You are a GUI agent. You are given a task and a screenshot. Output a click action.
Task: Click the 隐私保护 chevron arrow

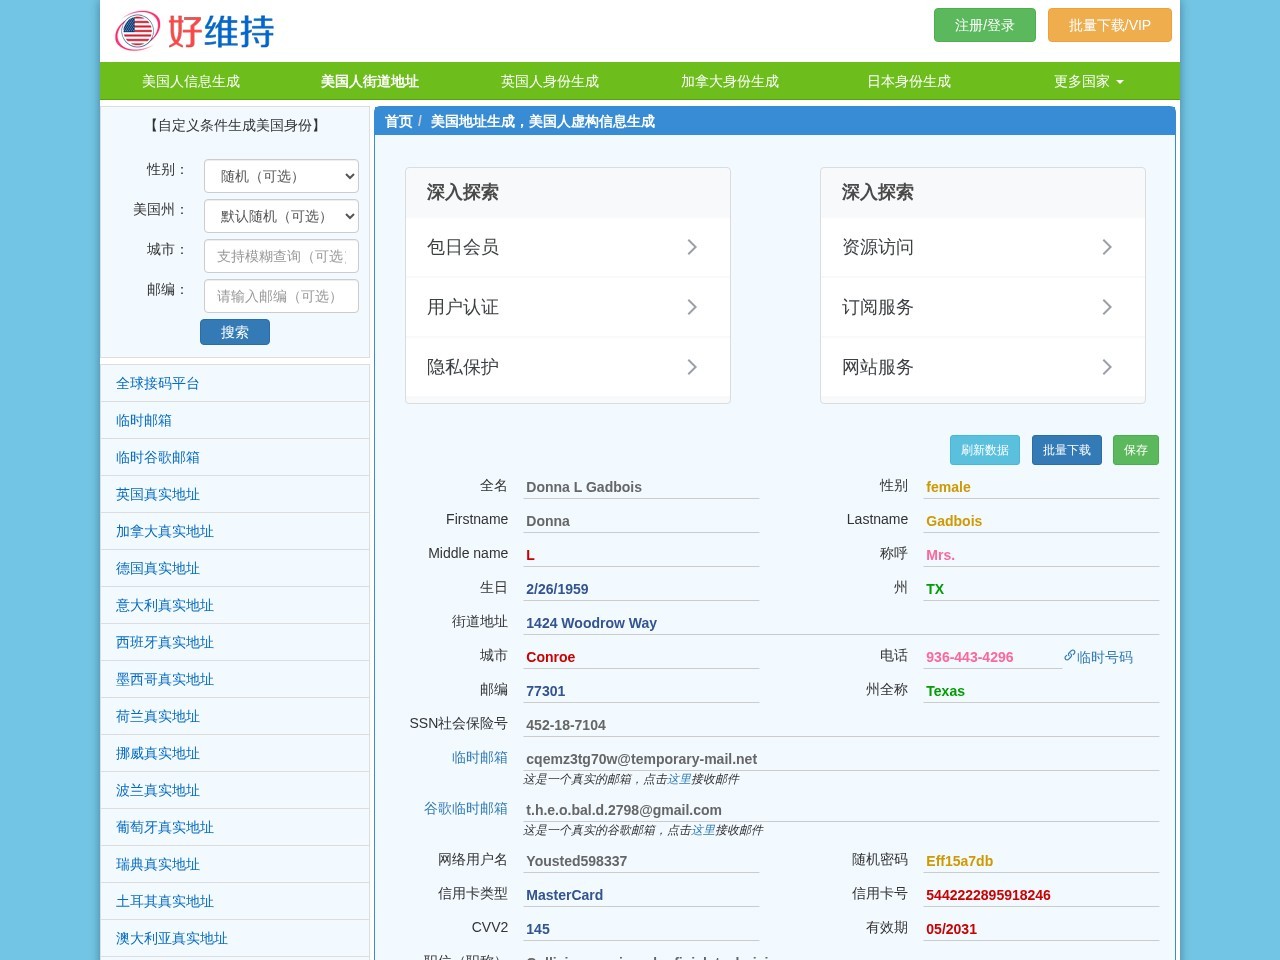tap(692, 367)
